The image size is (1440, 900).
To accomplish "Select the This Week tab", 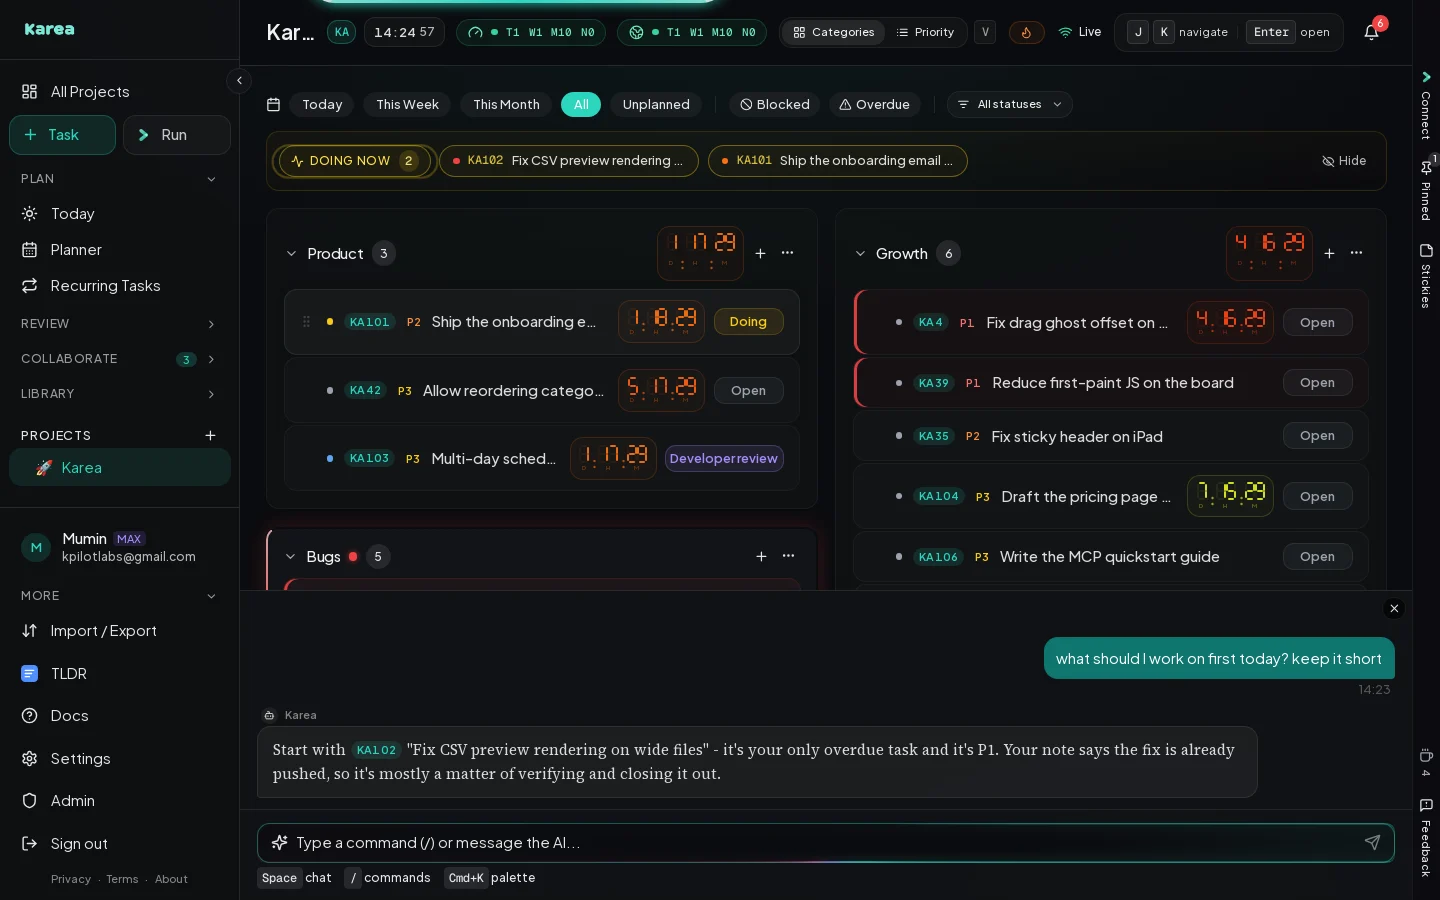I will pos(407,104).
